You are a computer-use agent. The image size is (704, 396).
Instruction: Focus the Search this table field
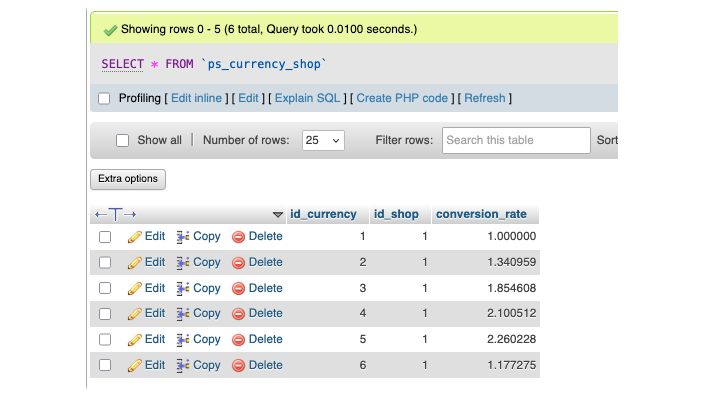click(516, 141)
